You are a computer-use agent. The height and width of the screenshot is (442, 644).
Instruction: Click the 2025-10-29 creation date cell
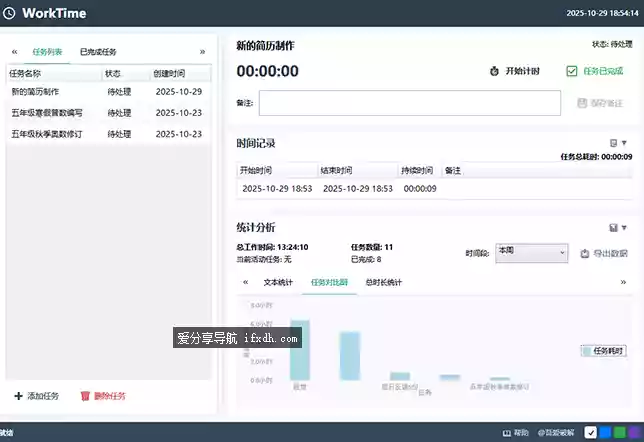pyautogui.click(x=179, y=92)
